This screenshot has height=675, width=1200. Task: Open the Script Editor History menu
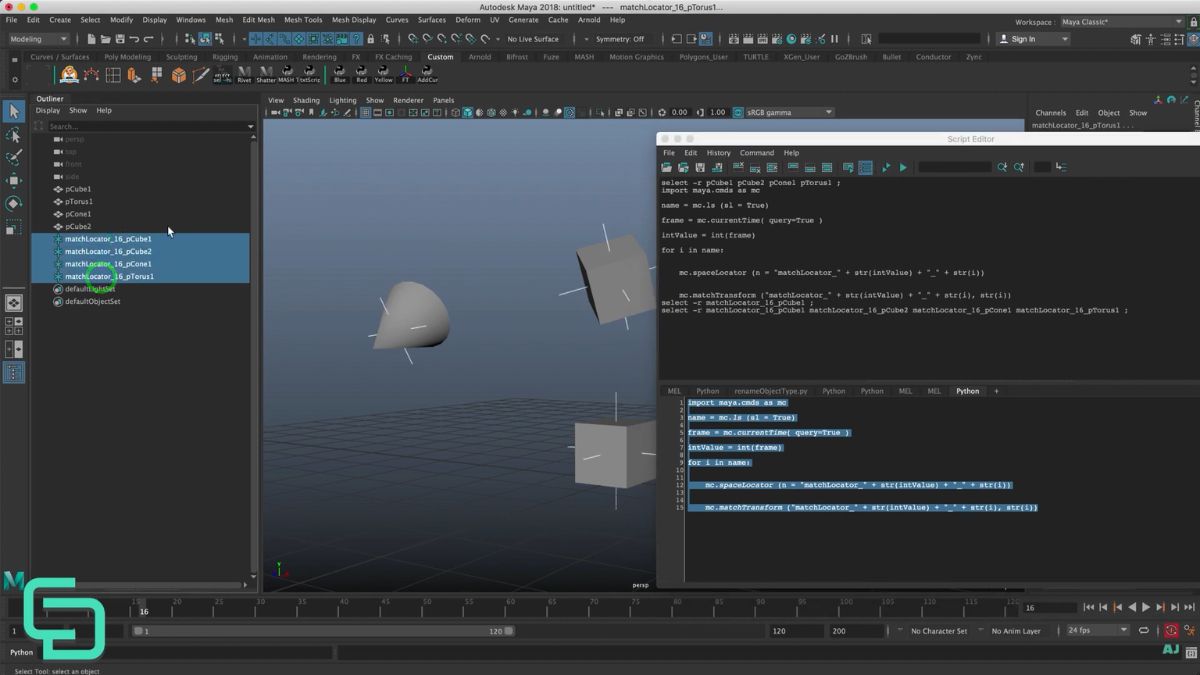pos(718,153)
